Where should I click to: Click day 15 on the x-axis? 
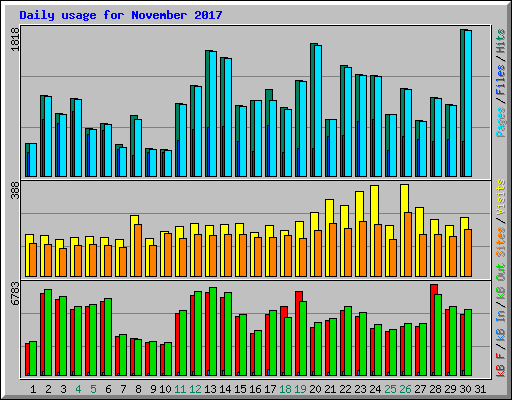click(240, 389)
